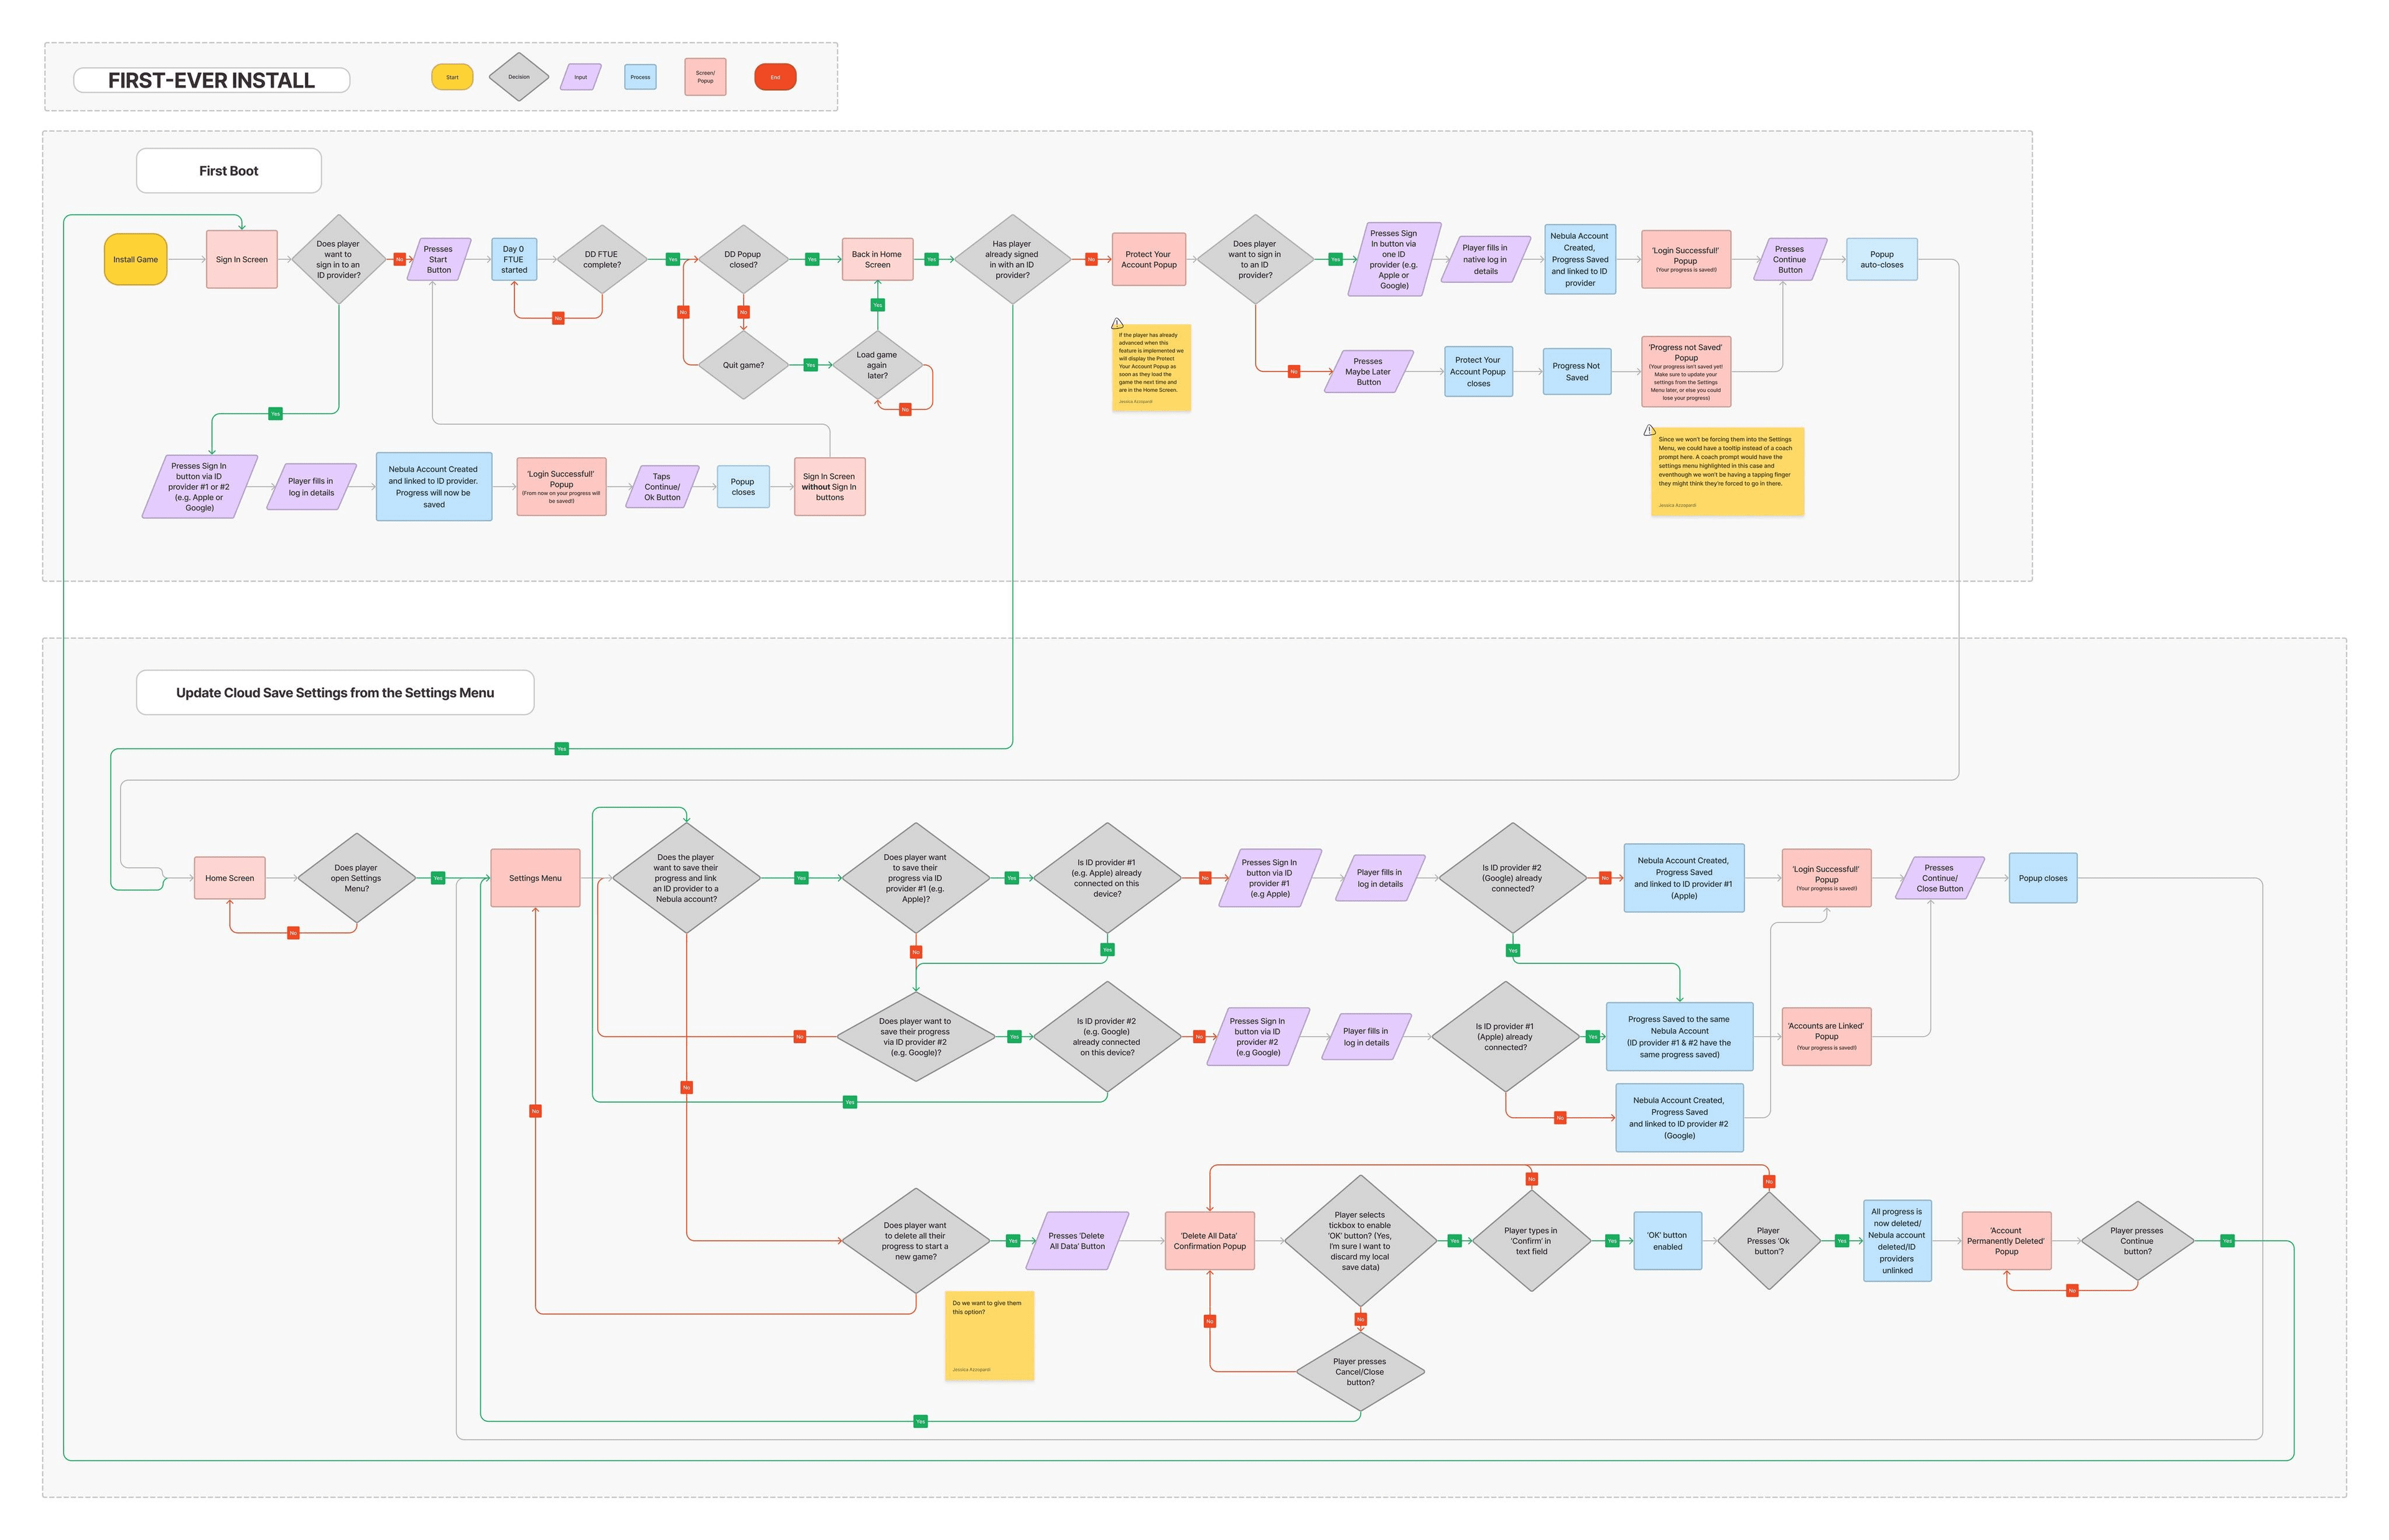Click the DD Popup closed? decision
Viewport: 2389px width, 1540px height.
coord(743,259)
